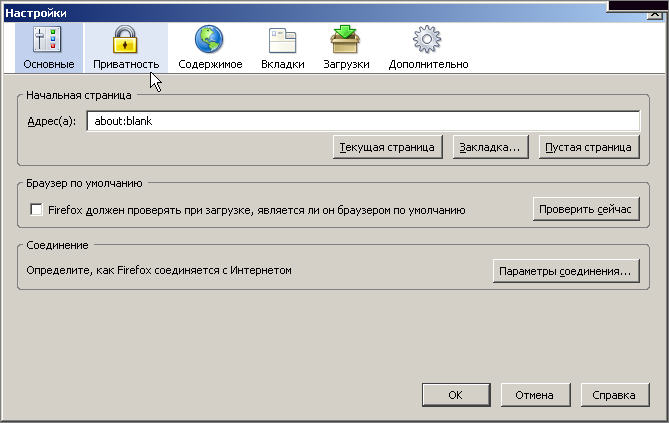
Task: Click the Соединение group label
Action: coord(57,245)
